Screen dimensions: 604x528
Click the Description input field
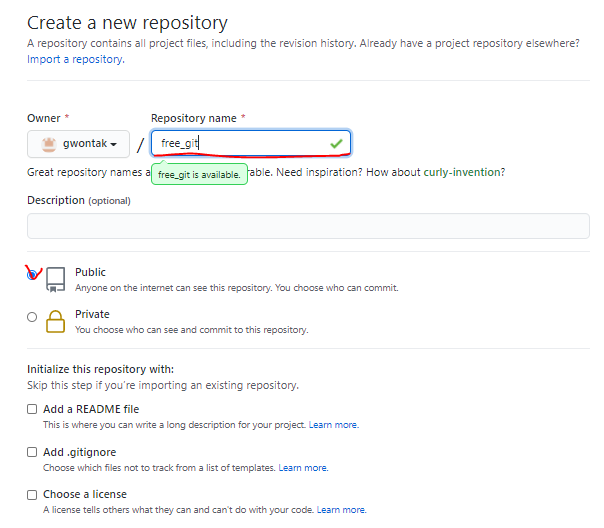(x=308, y=226)
